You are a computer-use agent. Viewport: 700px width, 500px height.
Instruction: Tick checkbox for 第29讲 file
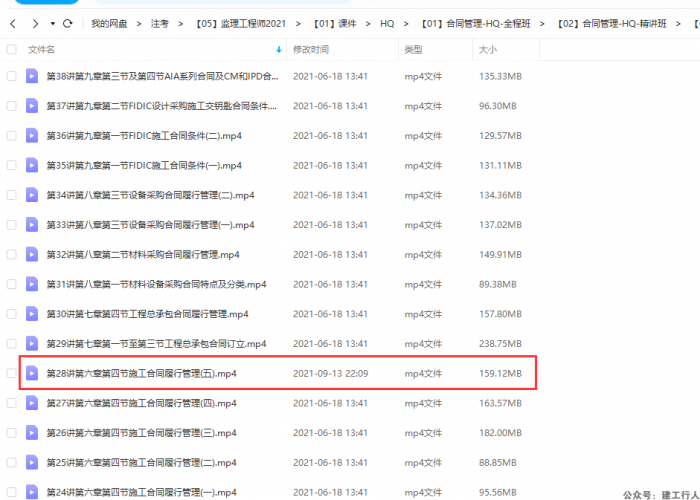[12, 344]
